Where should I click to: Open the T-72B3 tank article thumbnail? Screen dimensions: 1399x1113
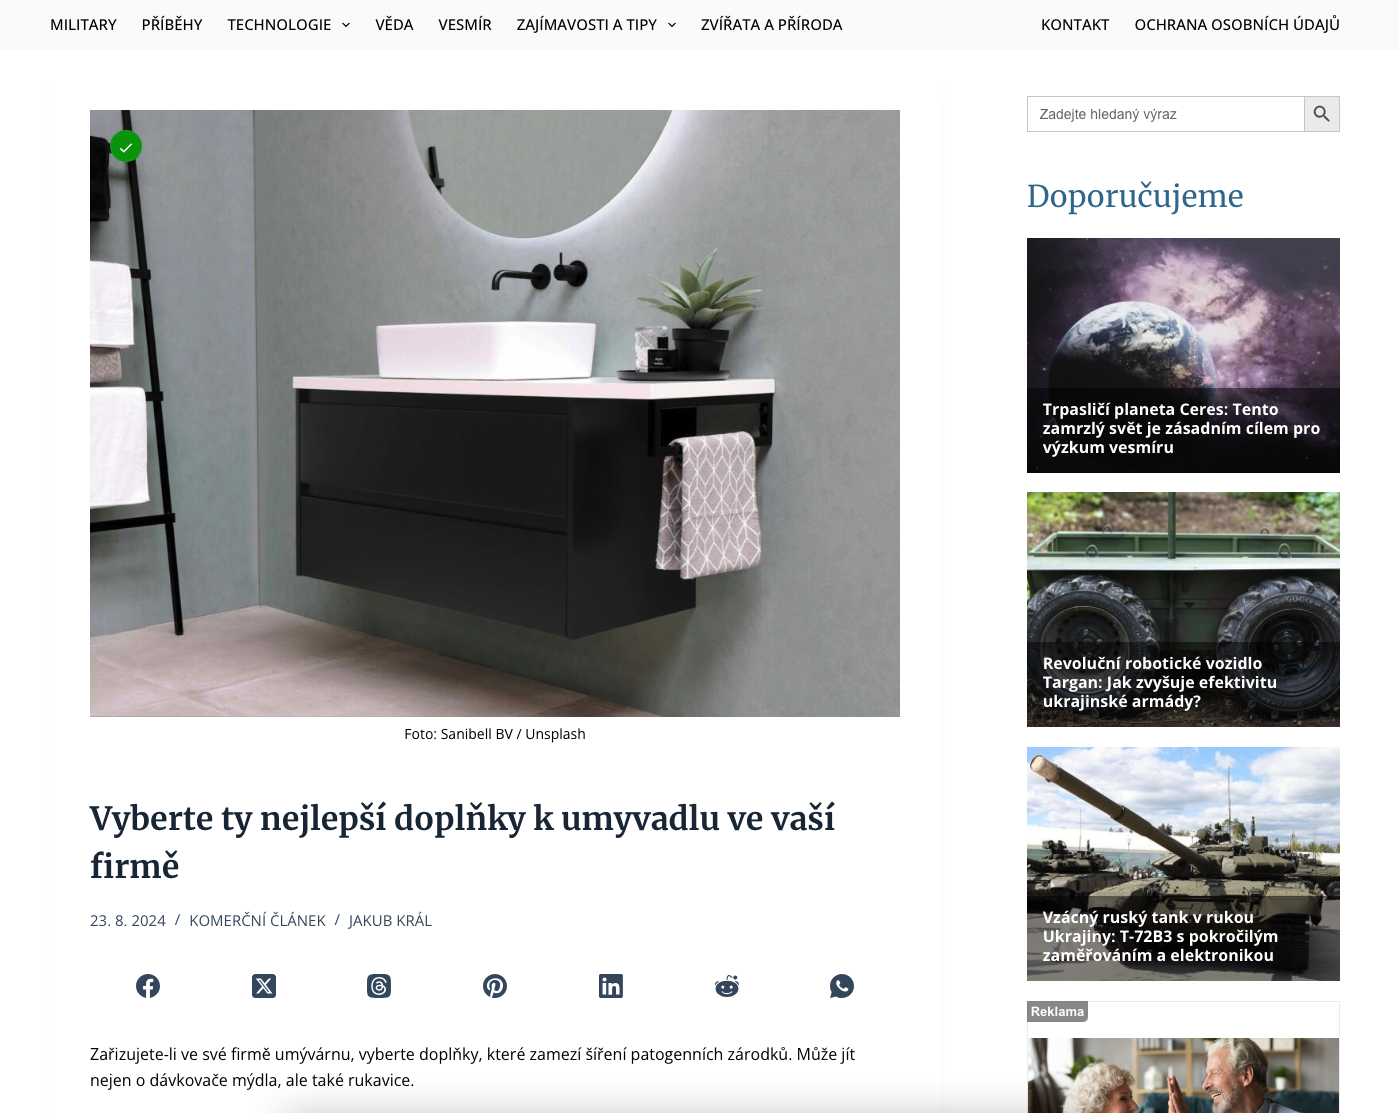(x=1183, y=864)
